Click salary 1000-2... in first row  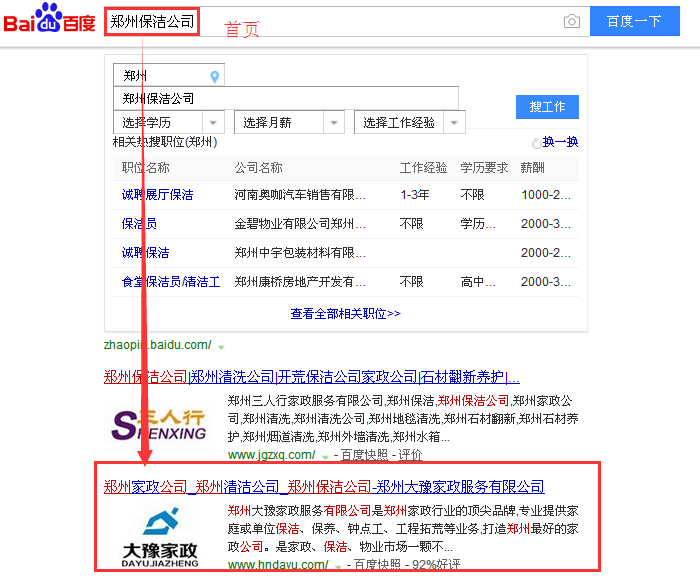tap(546, 195)
